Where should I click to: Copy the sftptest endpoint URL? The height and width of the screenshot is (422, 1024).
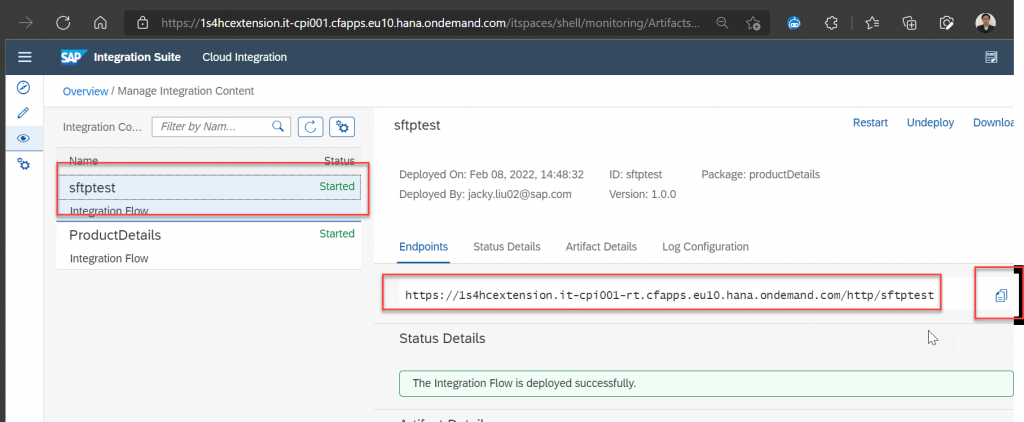(1001, 296)
